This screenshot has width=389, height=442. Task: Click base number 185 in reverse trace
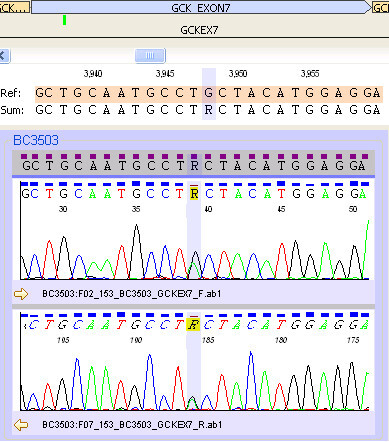(x=208, y=340)
